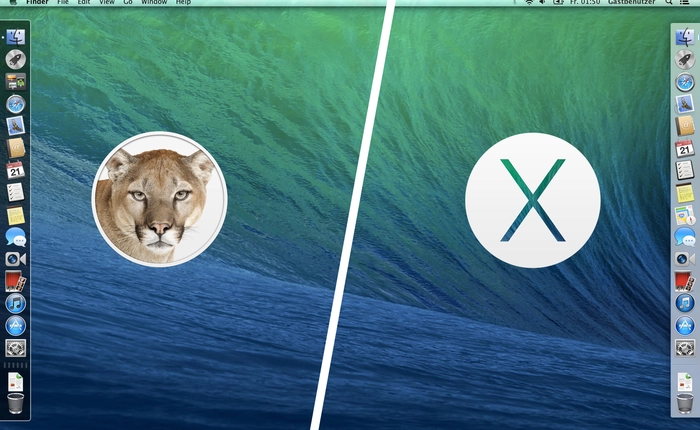
Task: Open the Window menu
Action: pyautogui.click(x=154, y=2)
